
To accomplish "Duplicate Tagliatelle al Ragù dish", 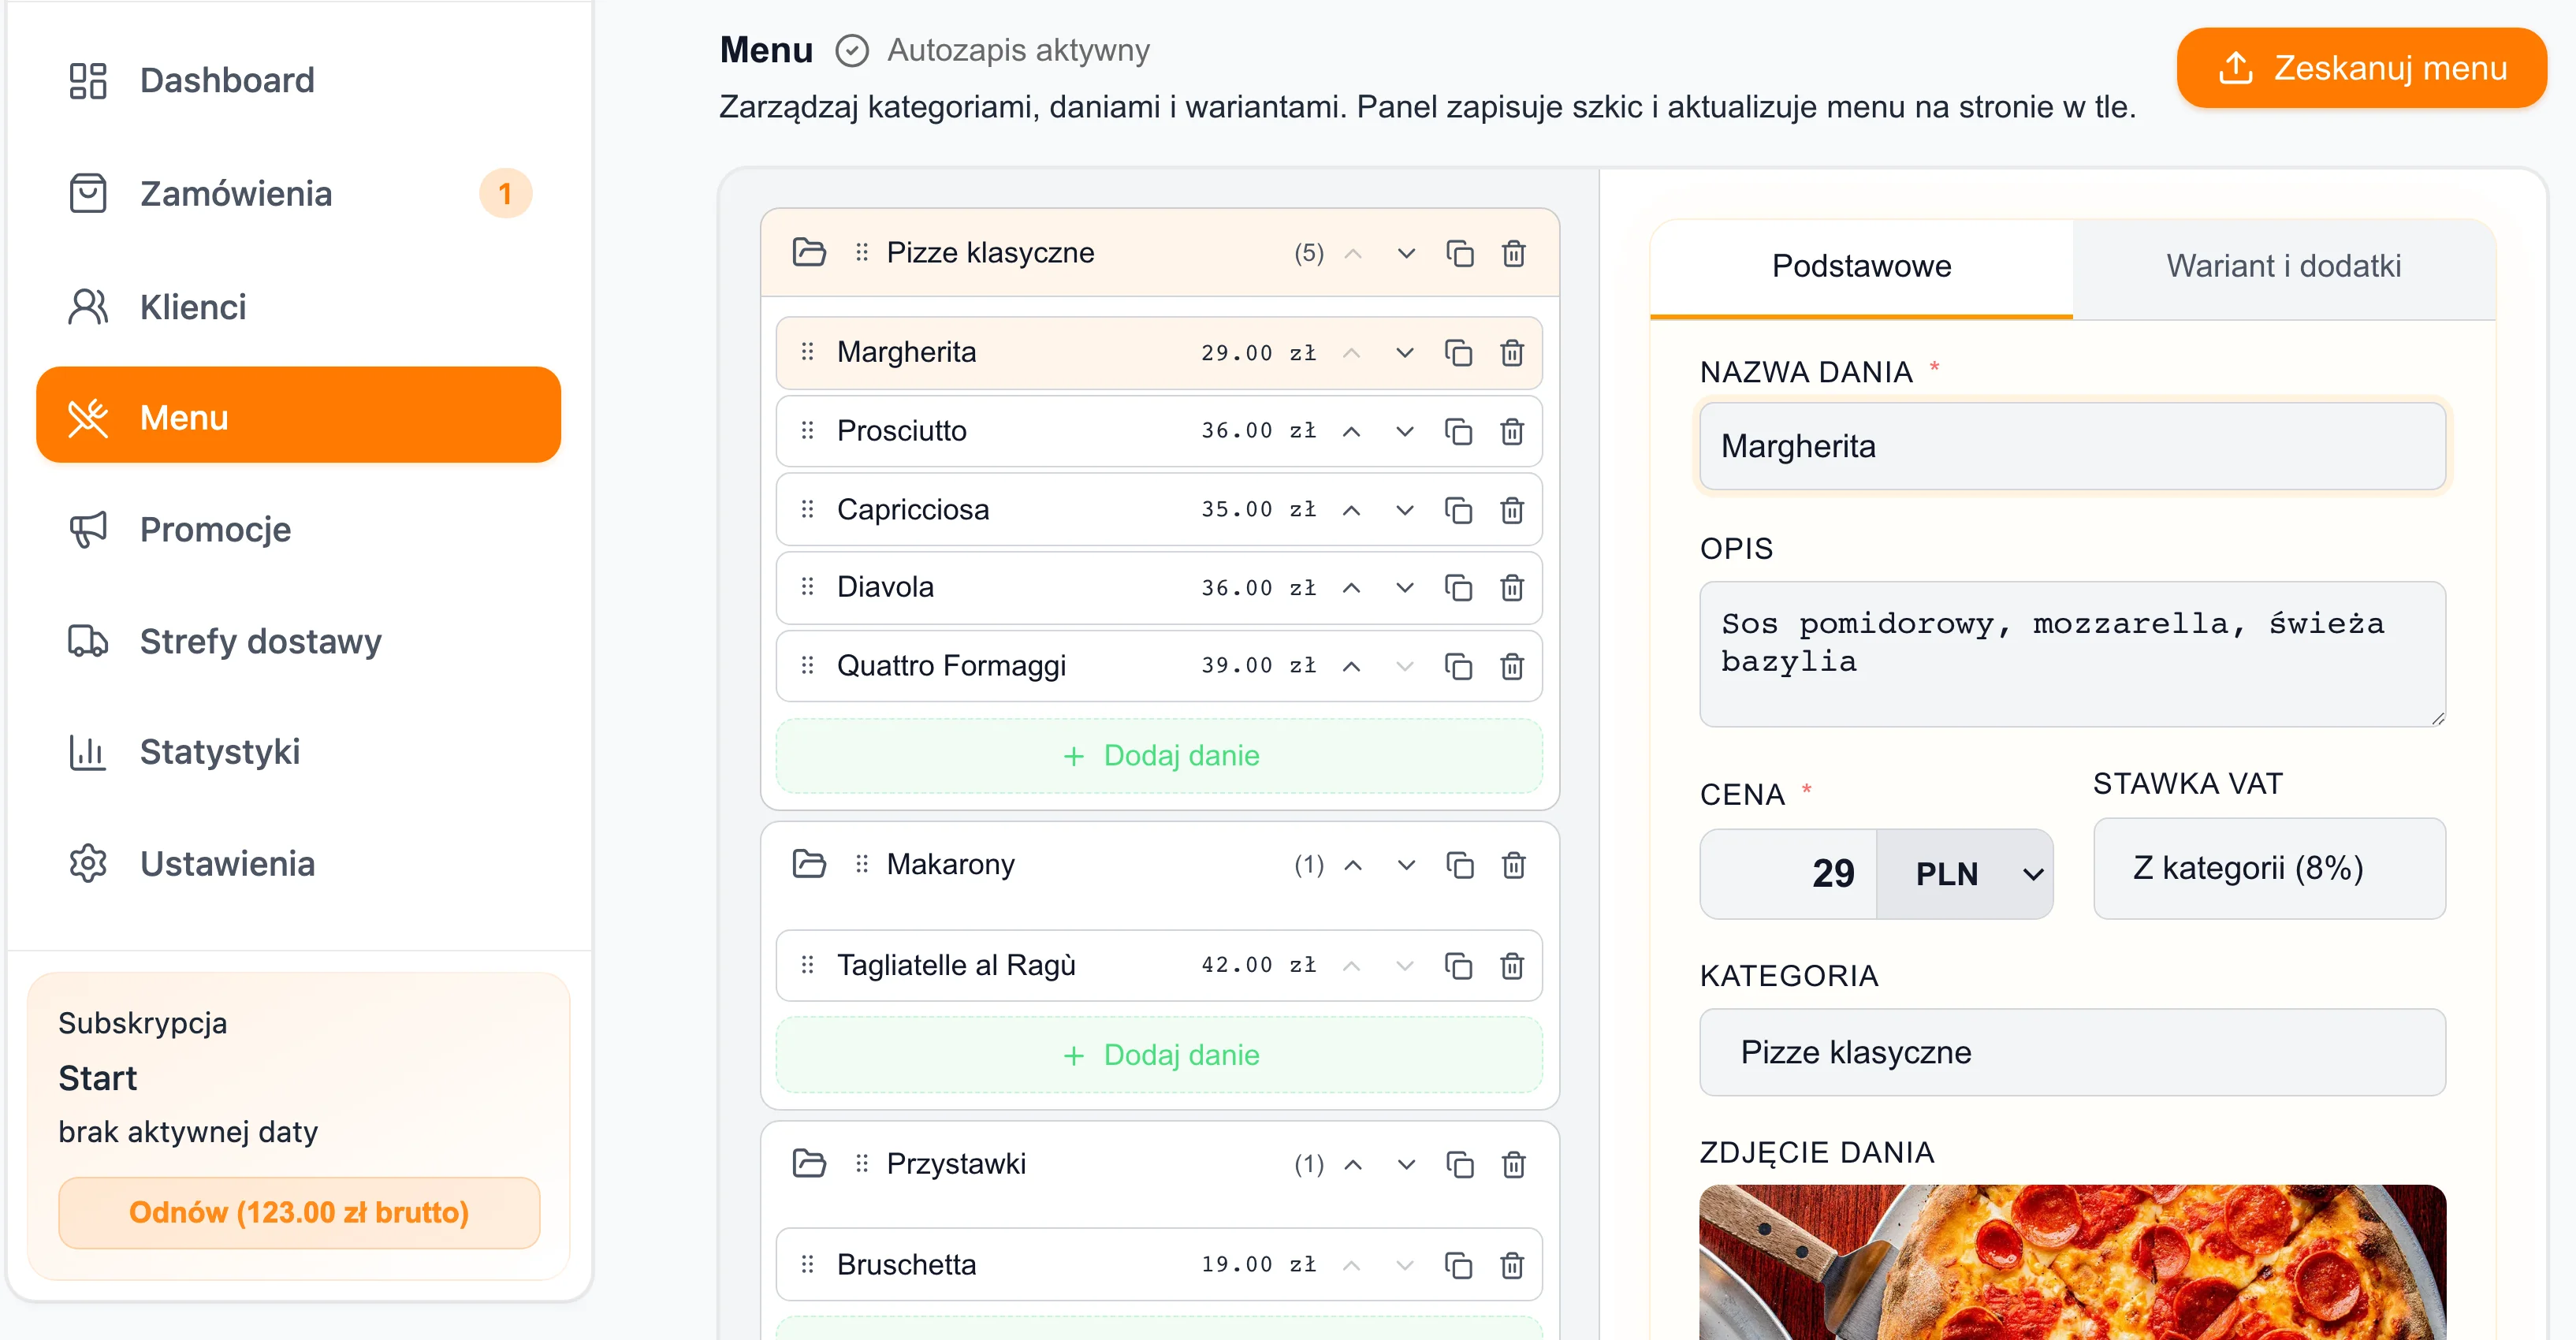I will pos(1458,966).
